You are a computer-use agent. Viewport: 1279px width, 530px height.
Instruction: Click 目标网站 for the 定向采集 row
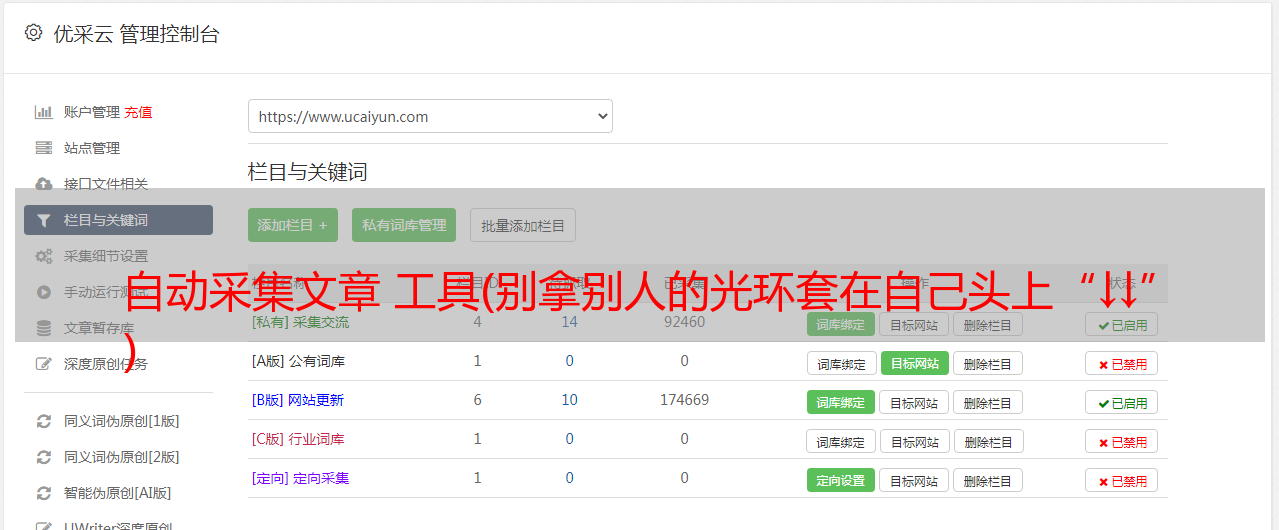(x=914, y=480)
